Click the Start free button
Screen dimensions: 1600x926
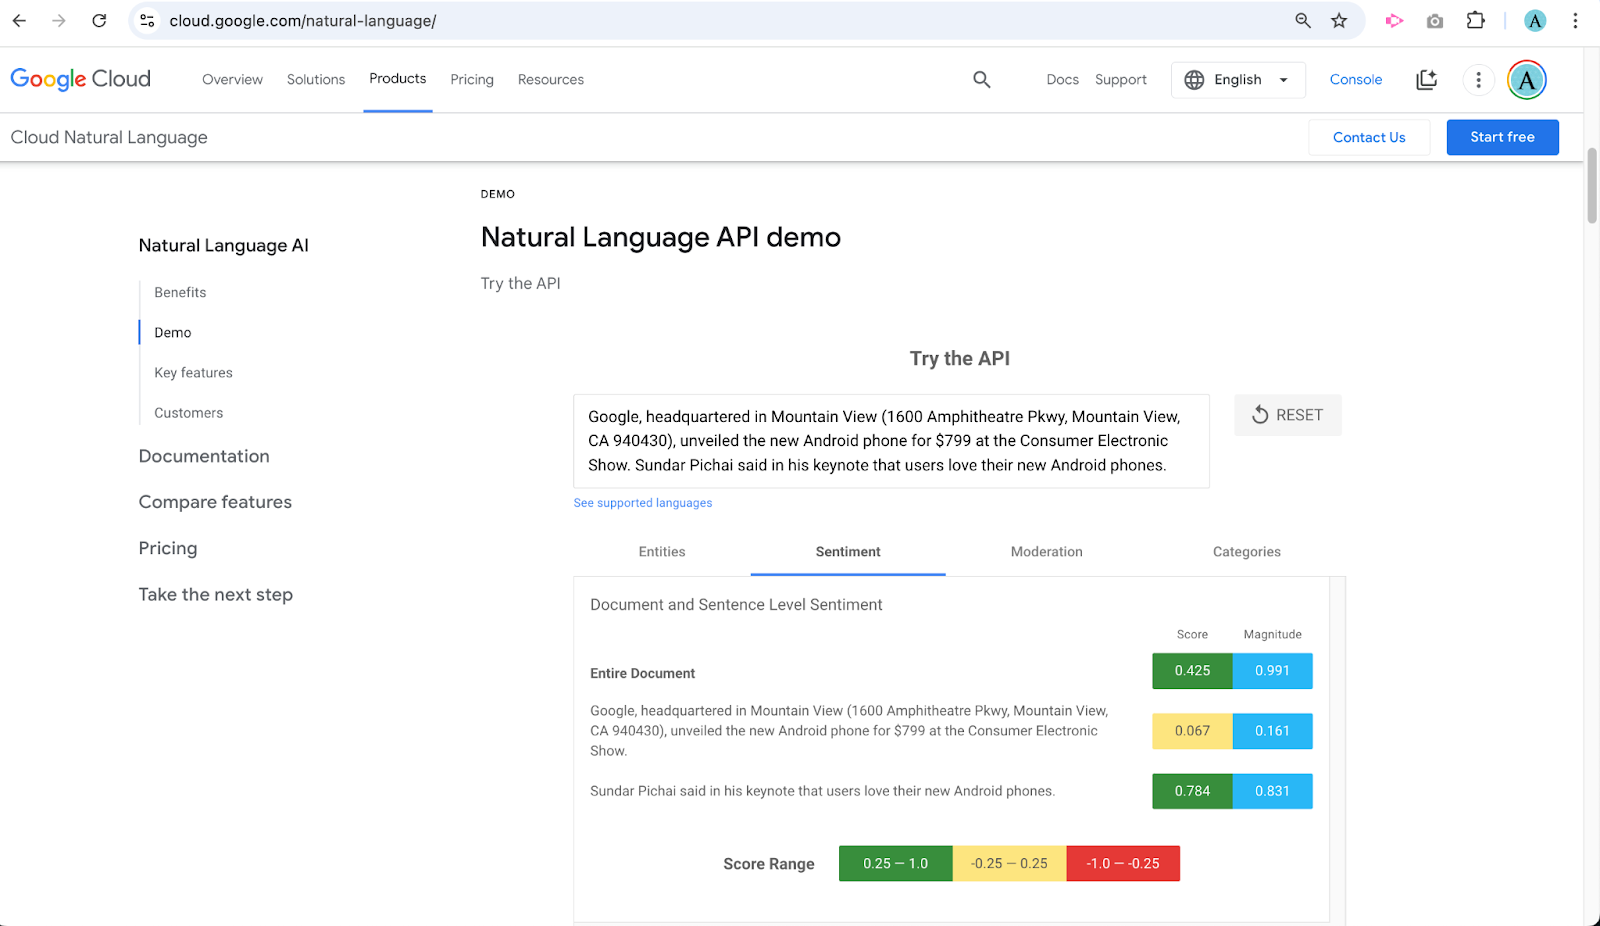tap(1502, 137)
